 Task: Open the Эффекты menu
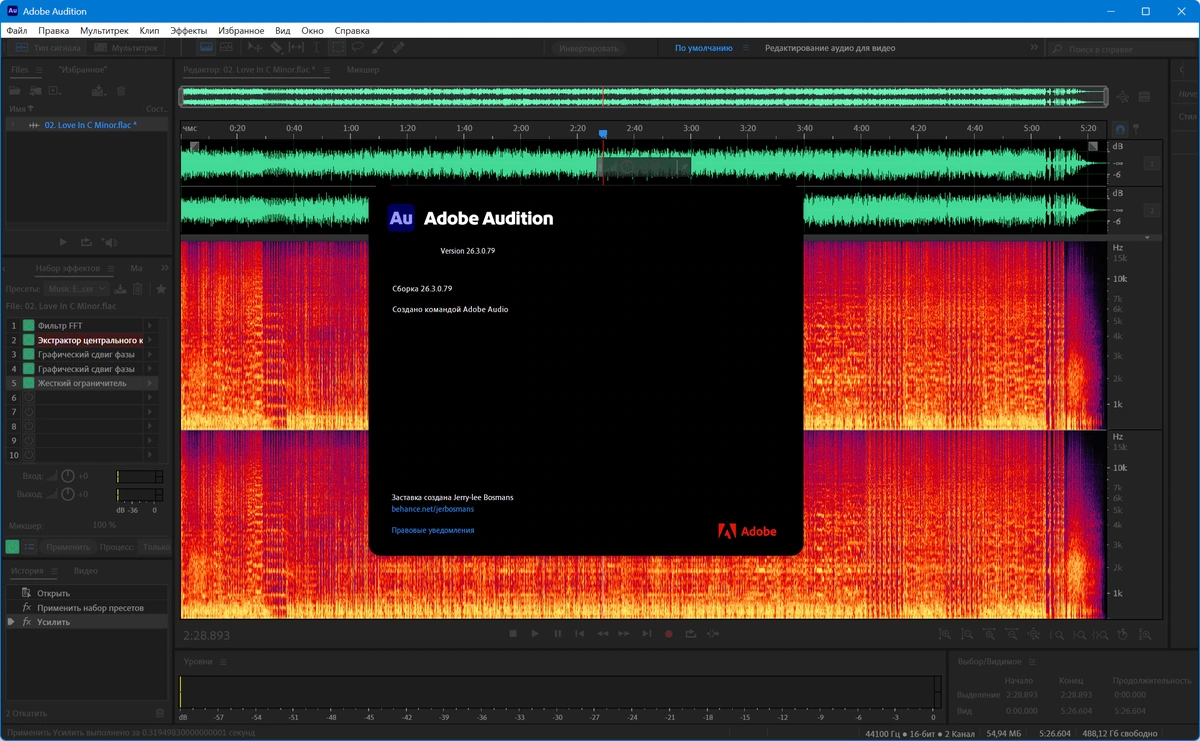coord(190,31)
